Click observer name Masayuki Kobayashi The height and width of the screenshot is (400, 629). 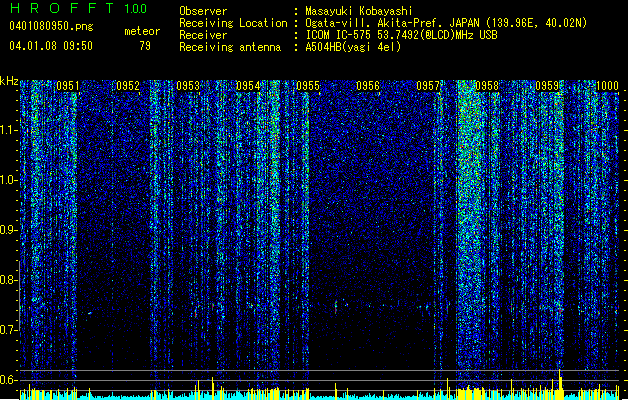pyautogui.click(x=358, y=11)
